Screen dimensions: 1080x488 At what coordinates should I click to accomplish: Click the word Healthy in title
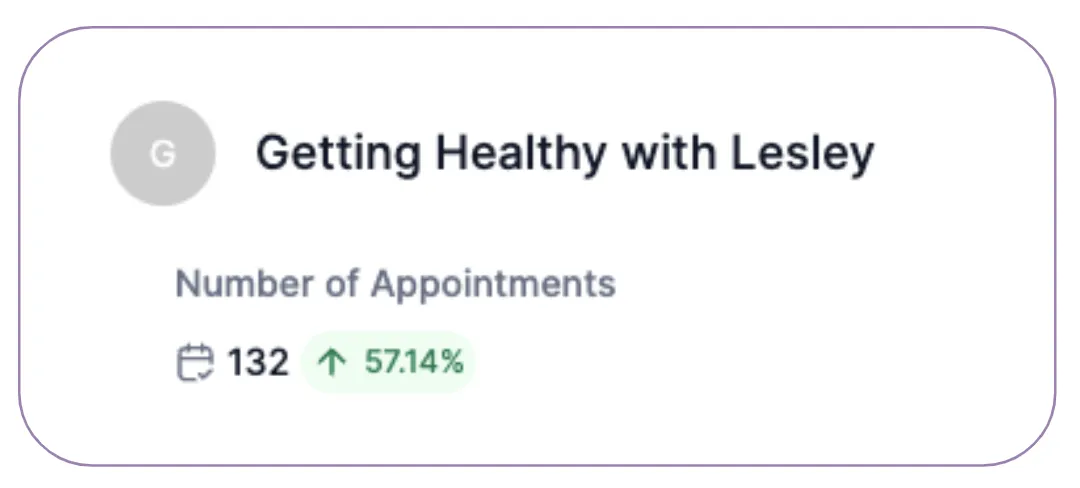521,153
